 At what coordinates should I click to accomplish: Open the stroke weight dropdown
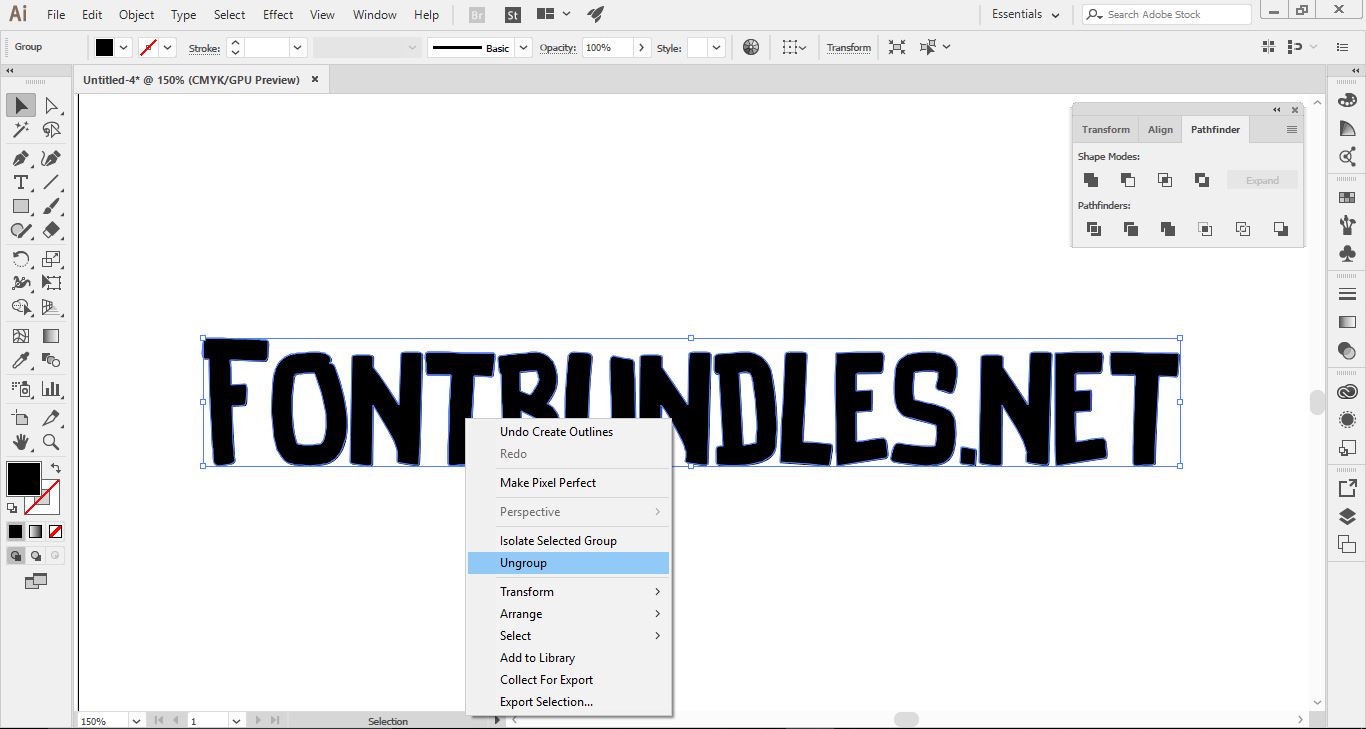coord(297,47)
